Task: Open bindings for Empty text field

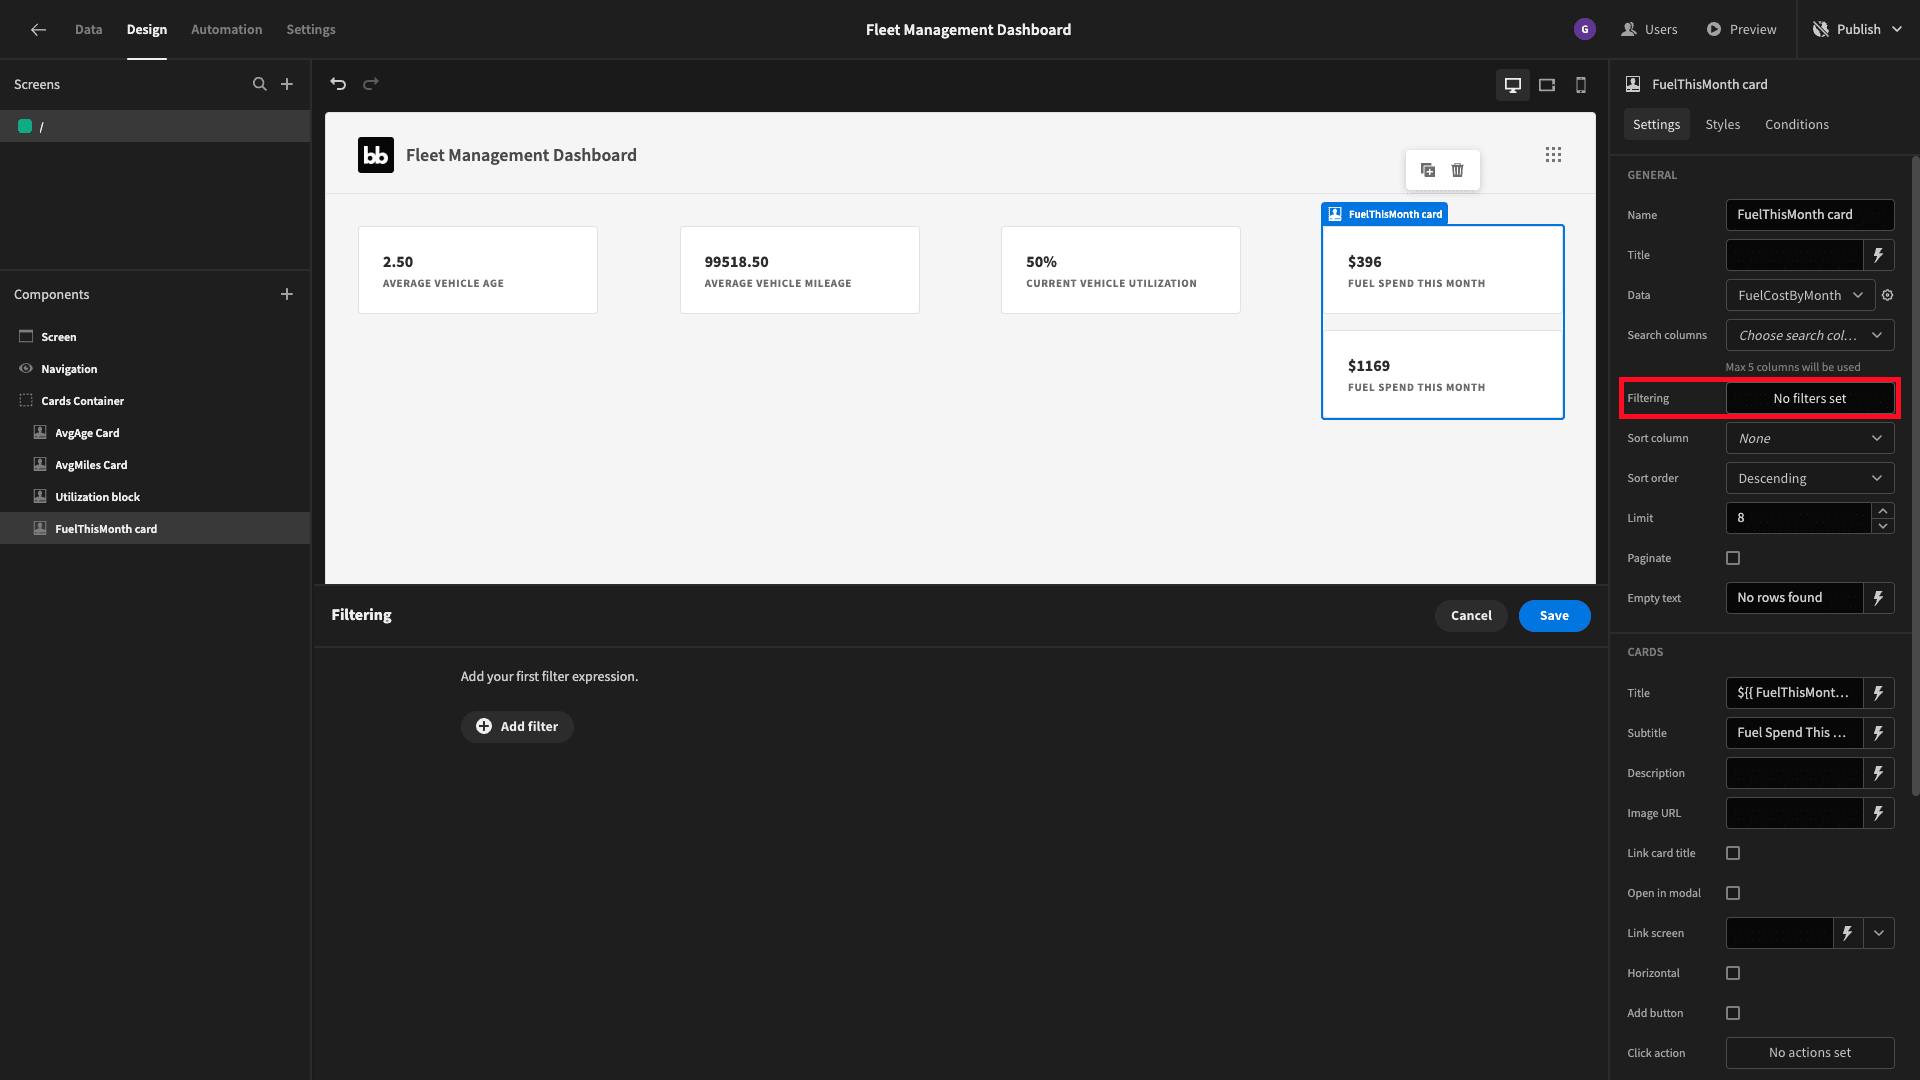Action: pyautogui.click(x=1879, y=598)
